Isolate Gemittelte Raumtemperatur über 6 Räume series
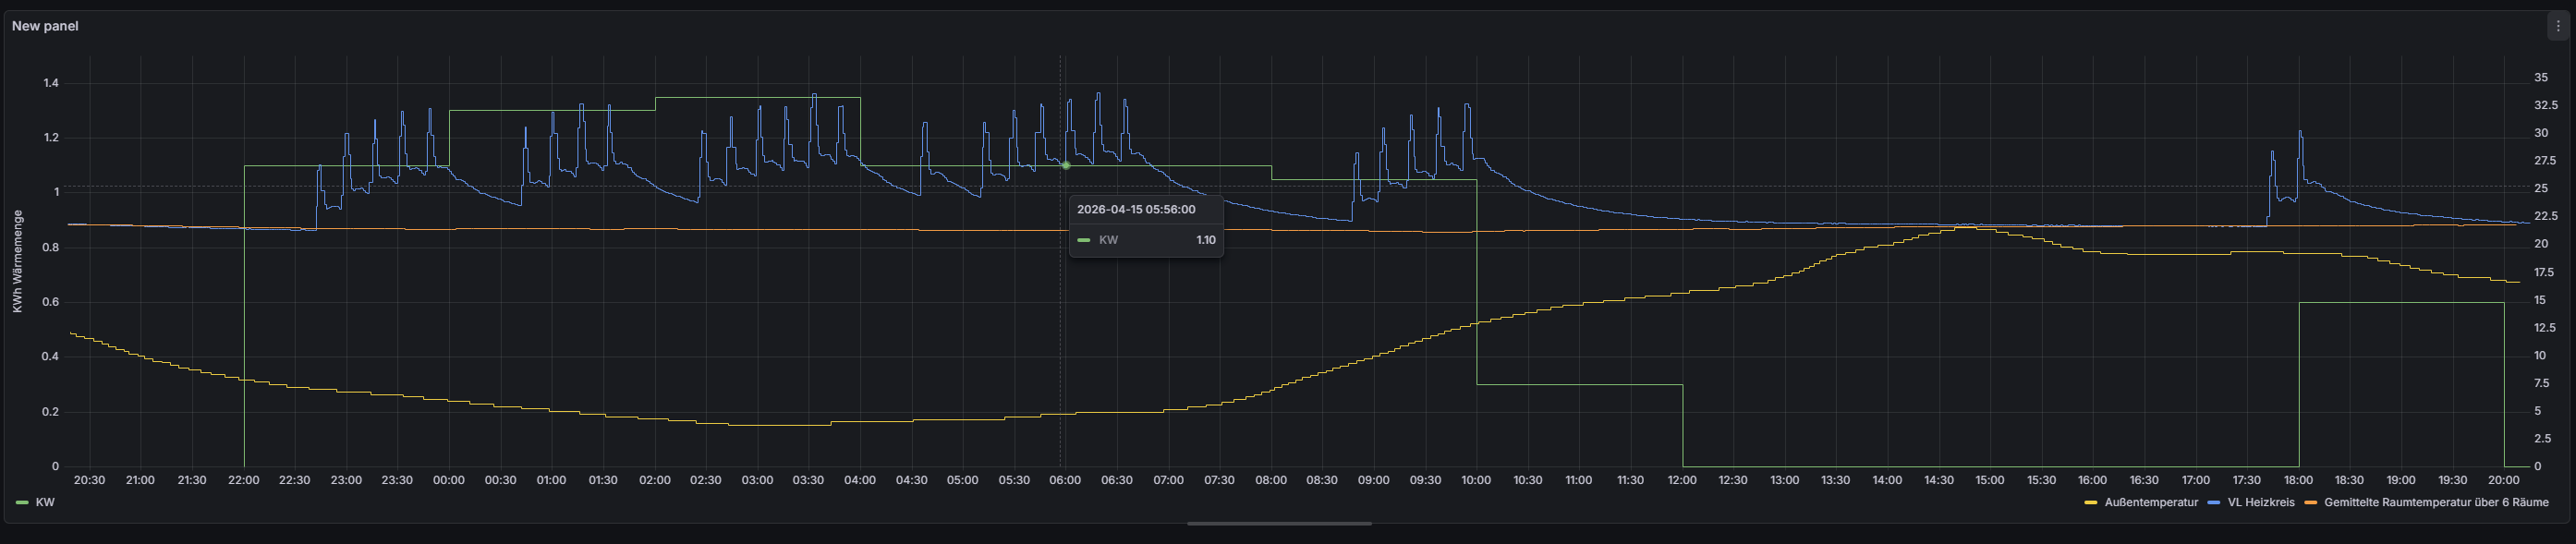Image resolution: width=2576 pixels, height=544 pixels. [2435, 503]
